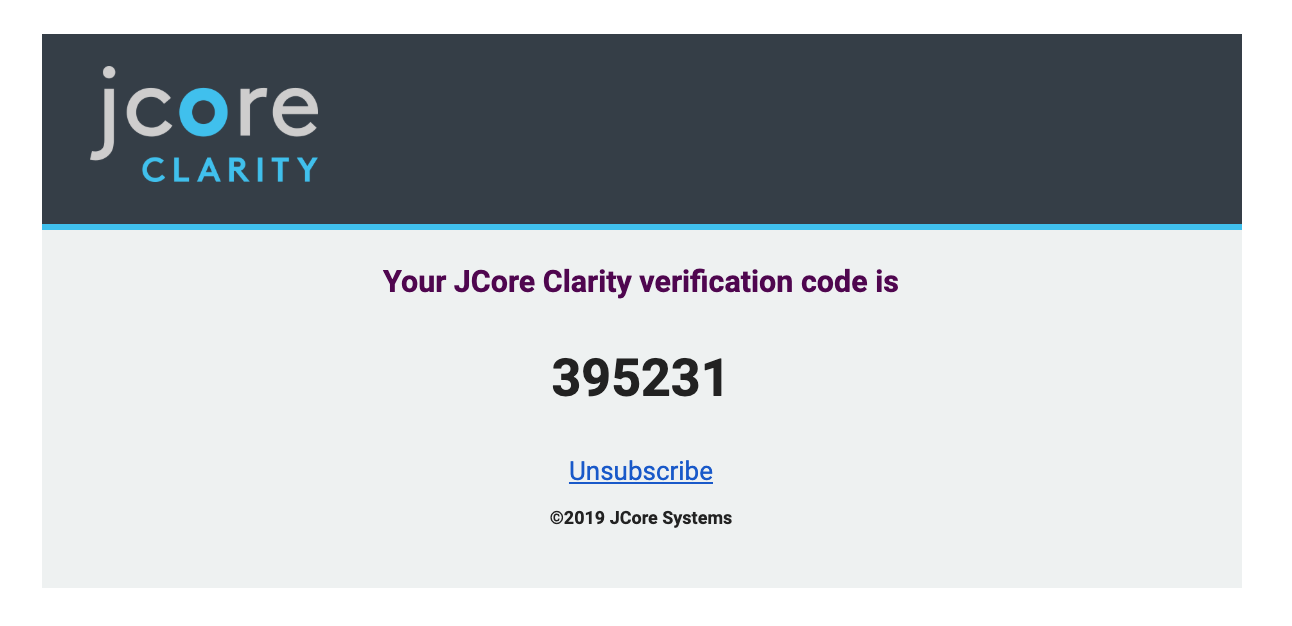Click the jcore Clarity logo

coord(204,124)
